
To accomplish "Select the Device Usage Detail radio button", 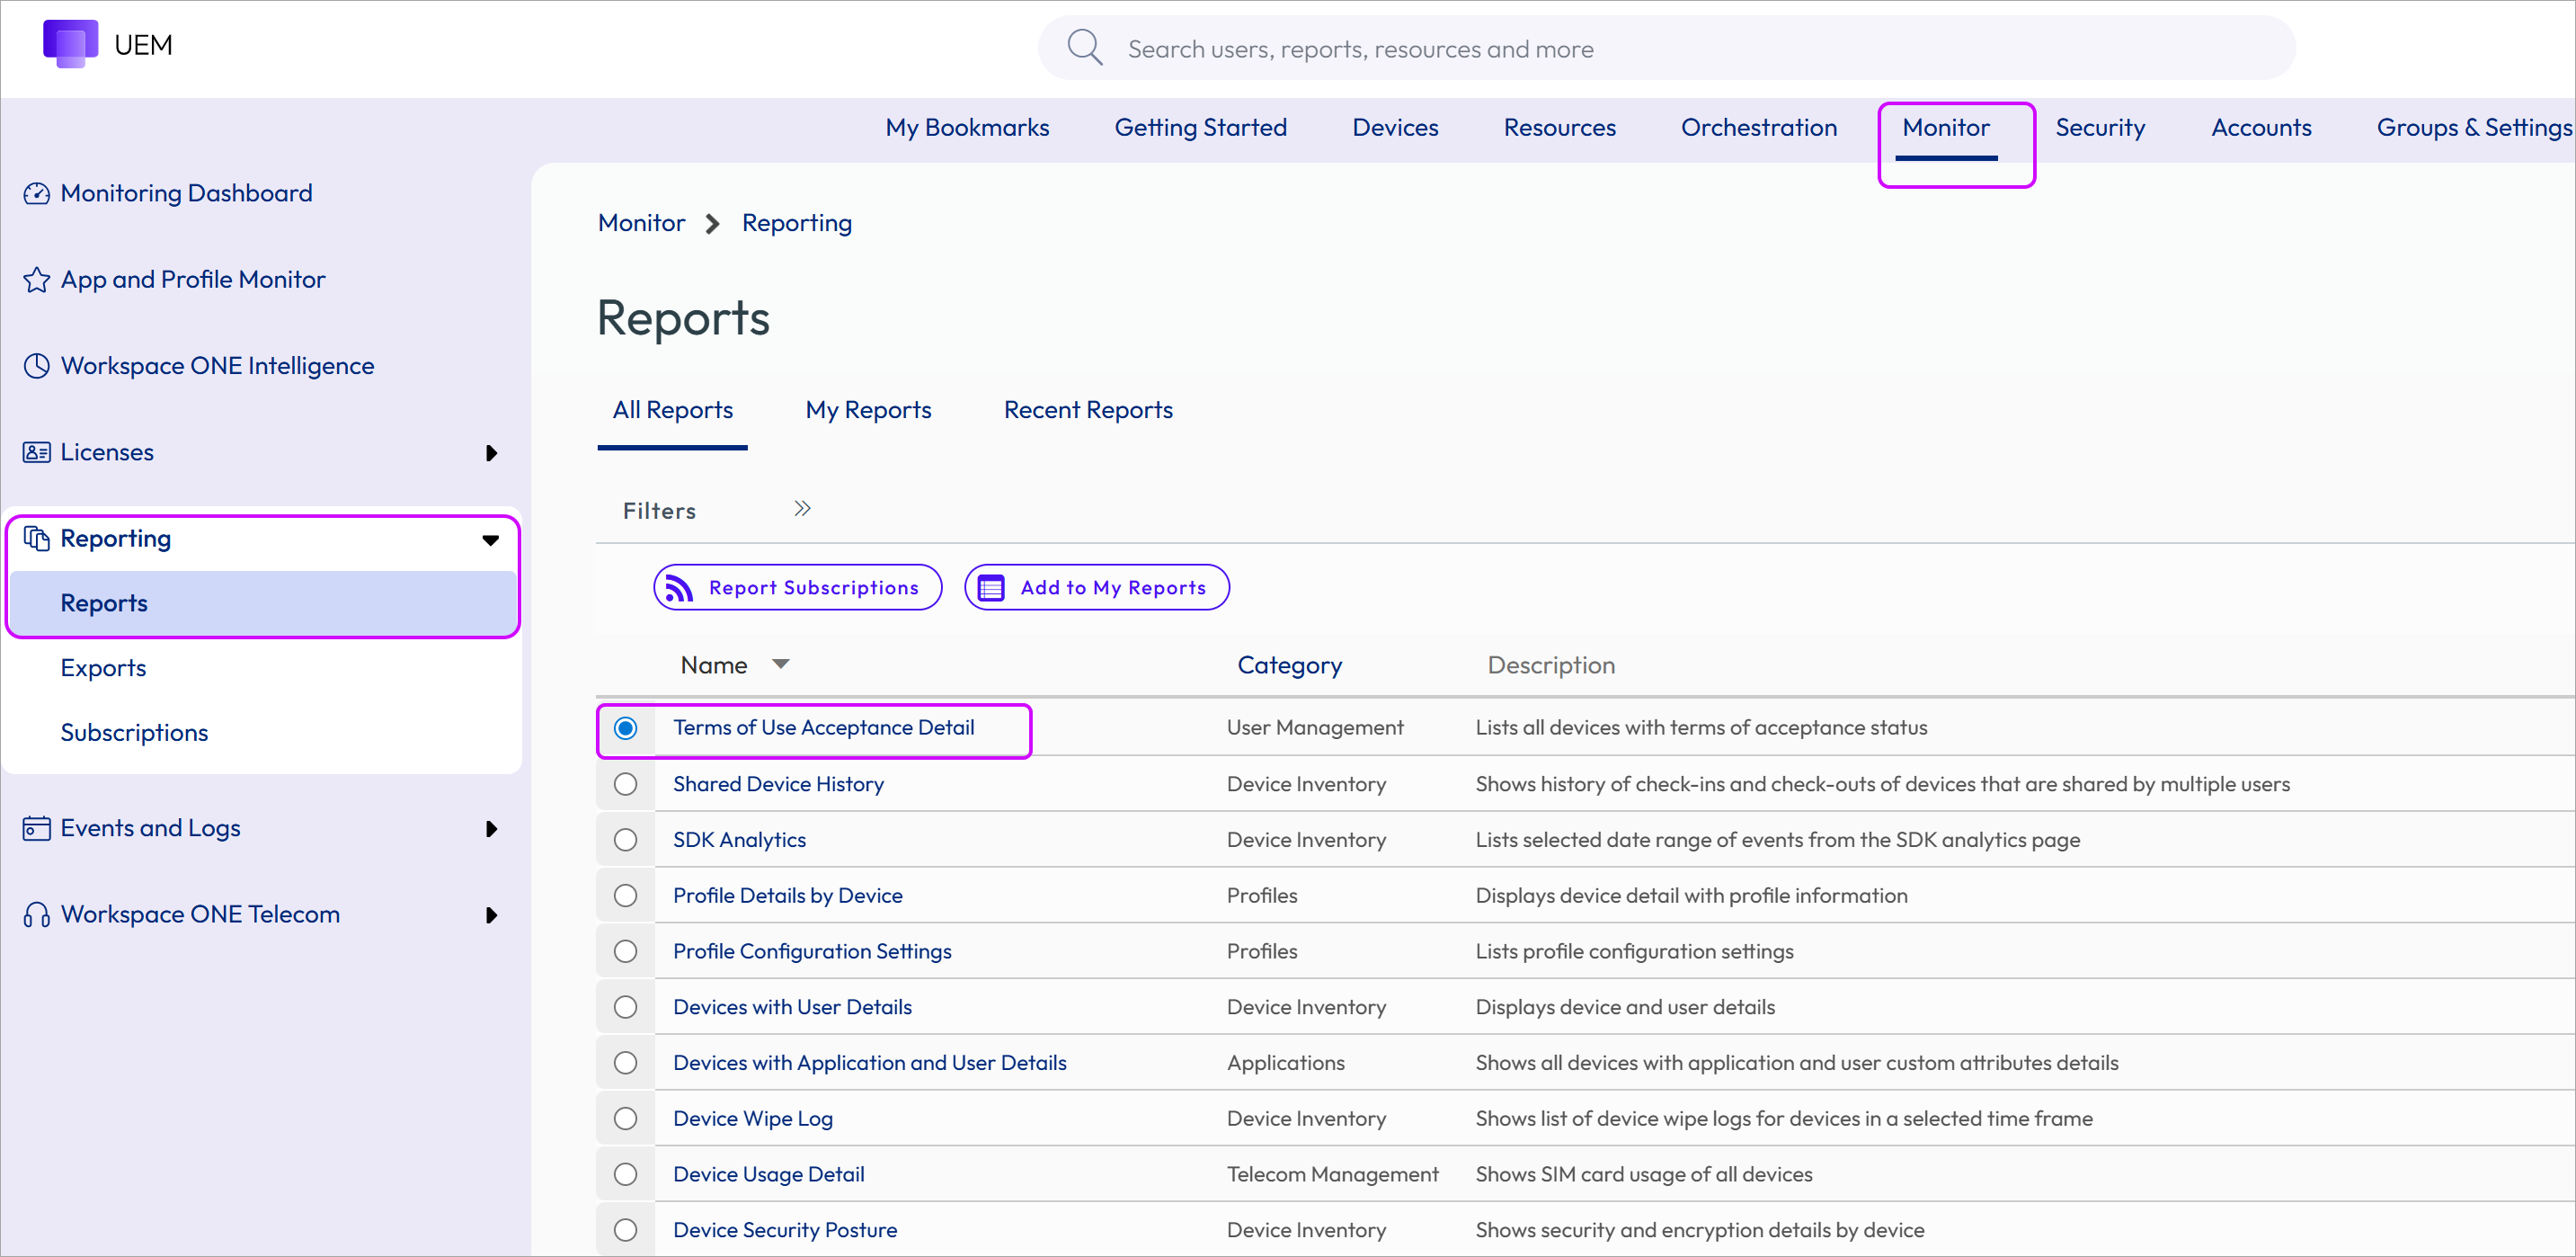I will point(626,1175).
